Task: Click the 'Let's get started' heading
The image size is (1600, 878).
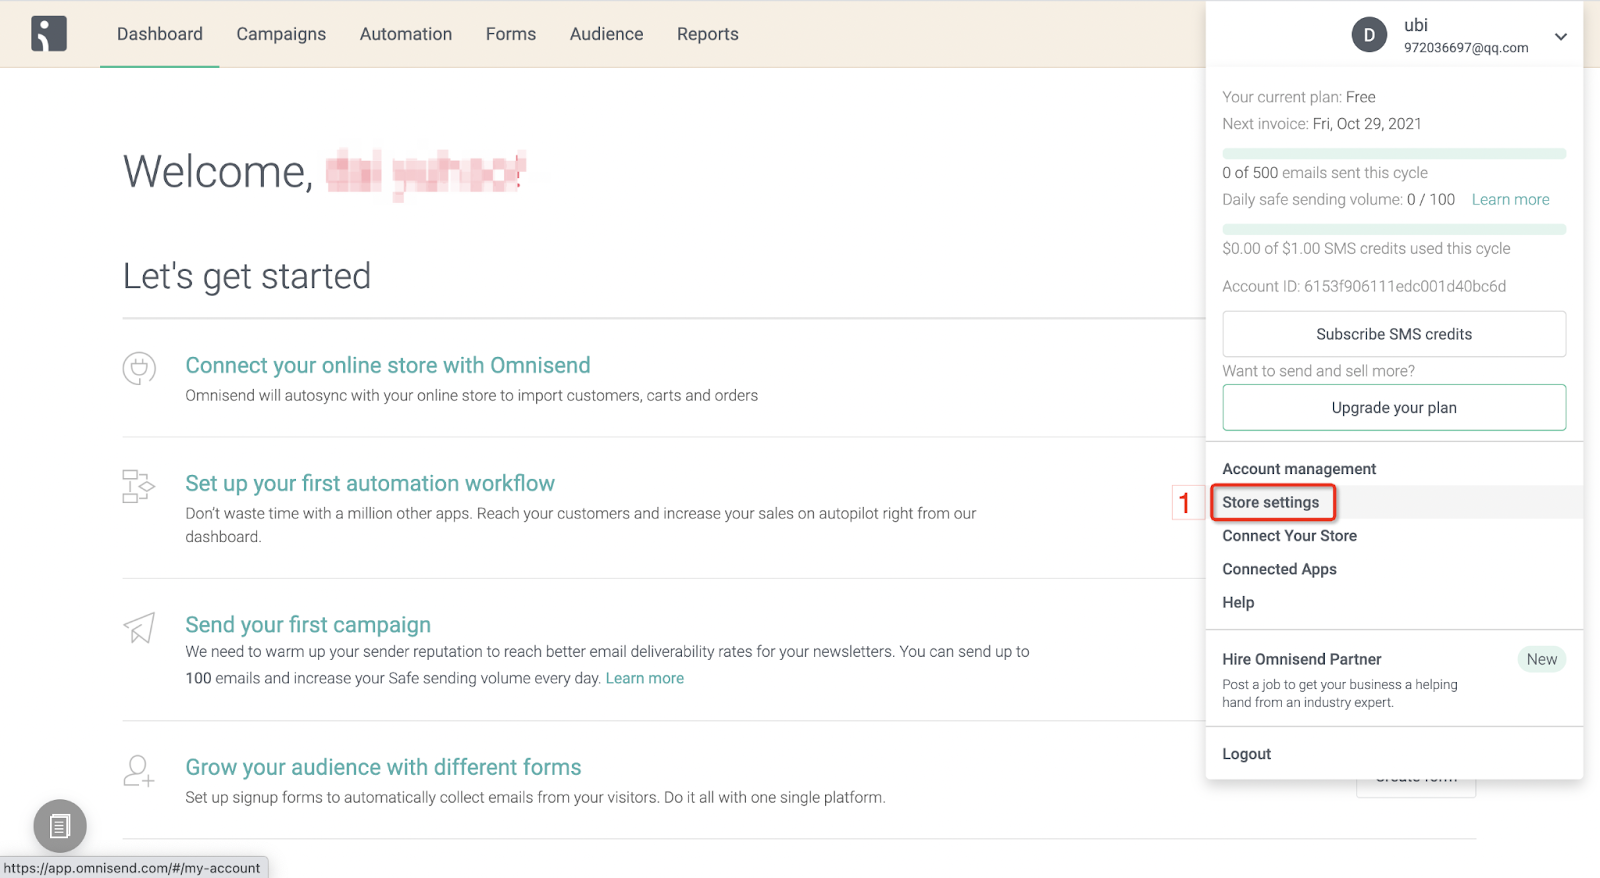Action: [247, 276]
